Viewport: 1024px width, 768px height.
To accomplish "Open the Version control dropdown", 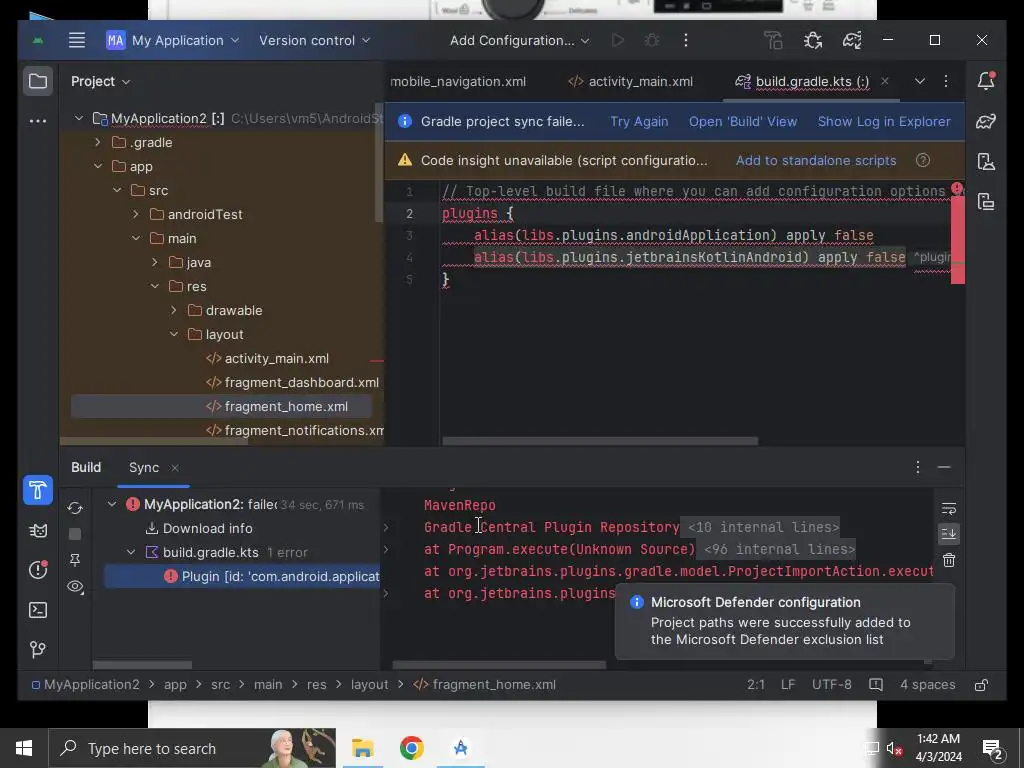I will tap(315, 40).
